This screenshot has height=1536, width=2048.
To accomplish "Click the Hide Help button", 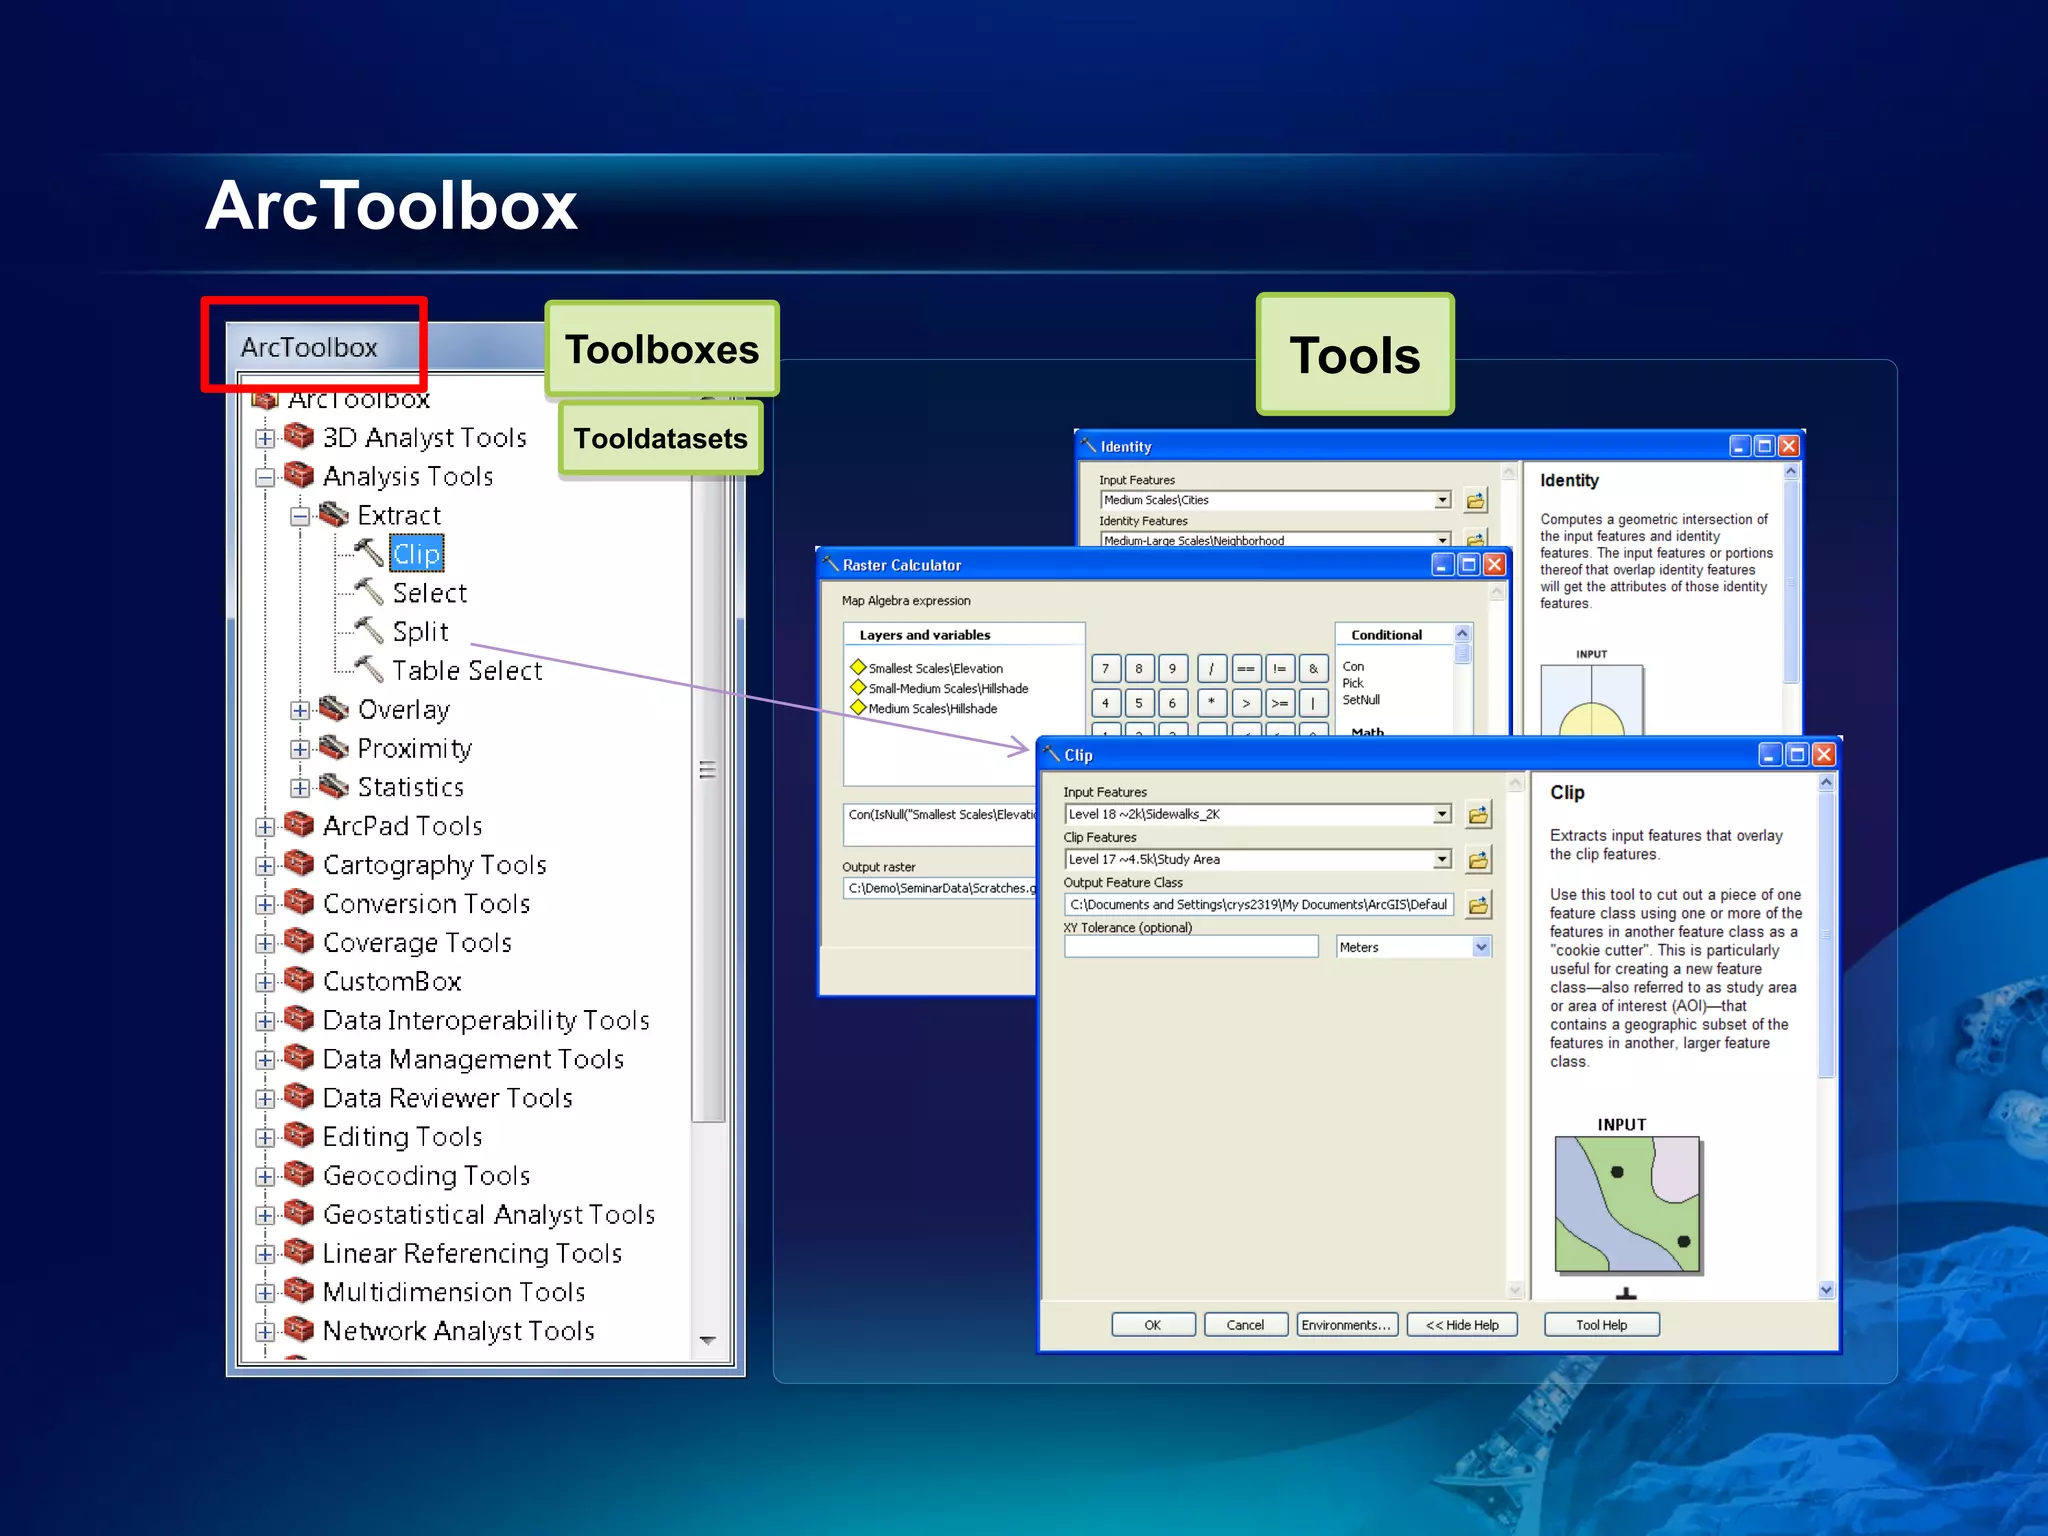I will coord(1462,1325).
